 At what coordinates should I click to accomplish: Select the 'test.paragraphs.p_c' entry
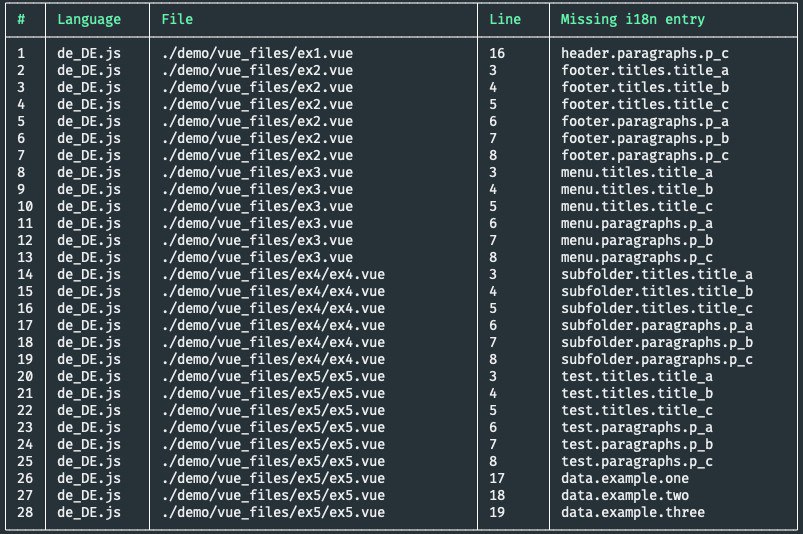tap(637, 461)
